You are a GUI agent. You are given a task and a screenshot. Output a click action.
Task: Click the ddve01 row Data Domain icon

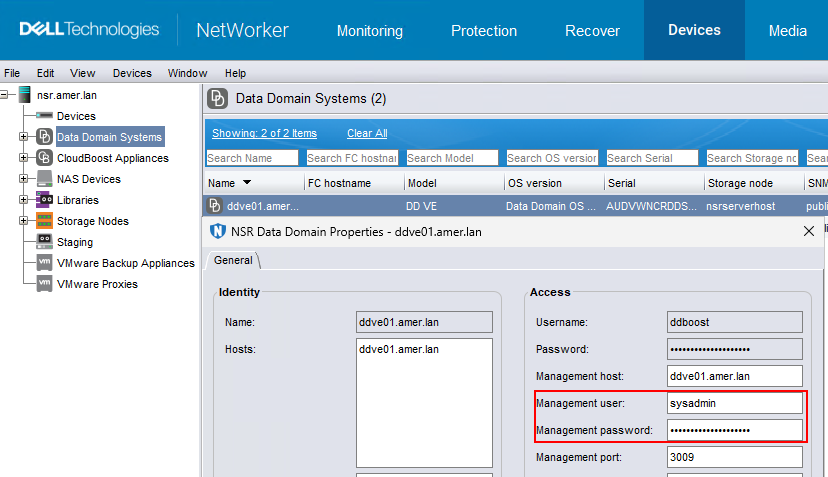(214, 205)
